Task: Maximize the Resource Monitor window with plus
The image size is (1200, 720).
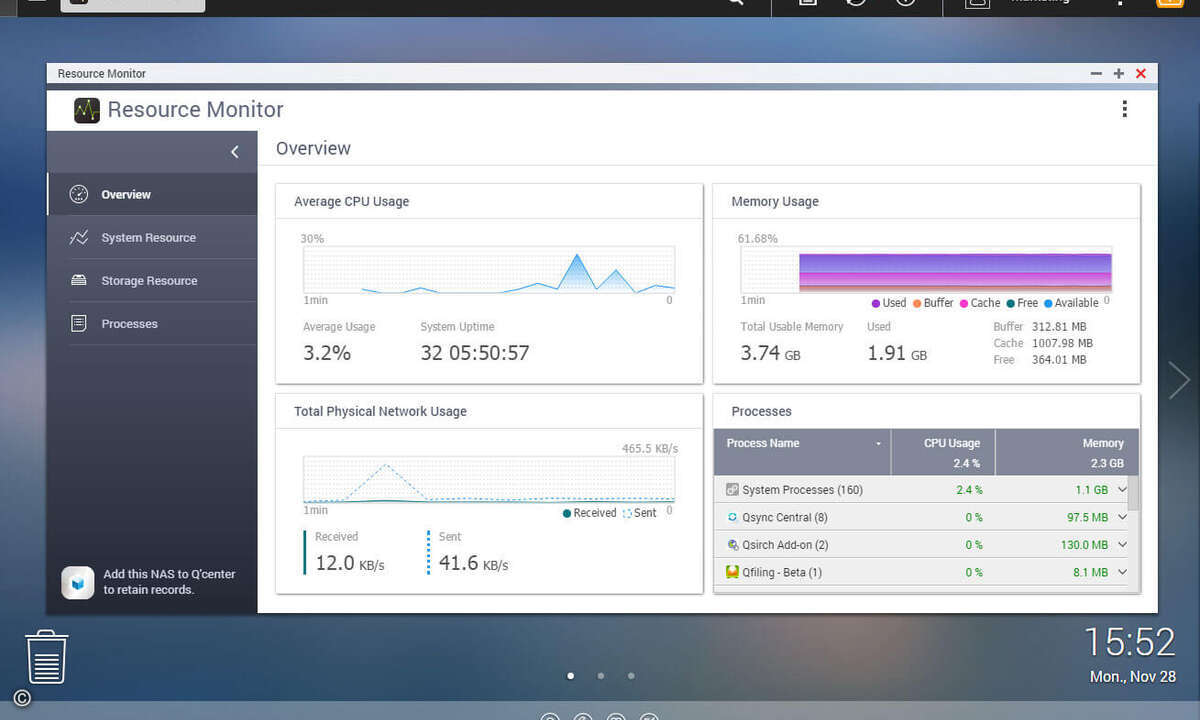Action: pos(1119,74)
